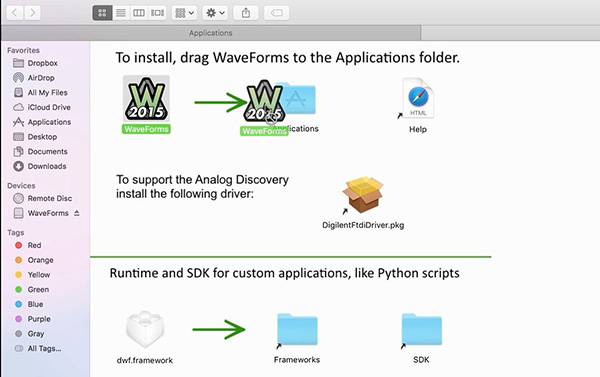Open the item arrangement dropdown
600x377 pixels.
pyautogui.click(x=184, y=13)
